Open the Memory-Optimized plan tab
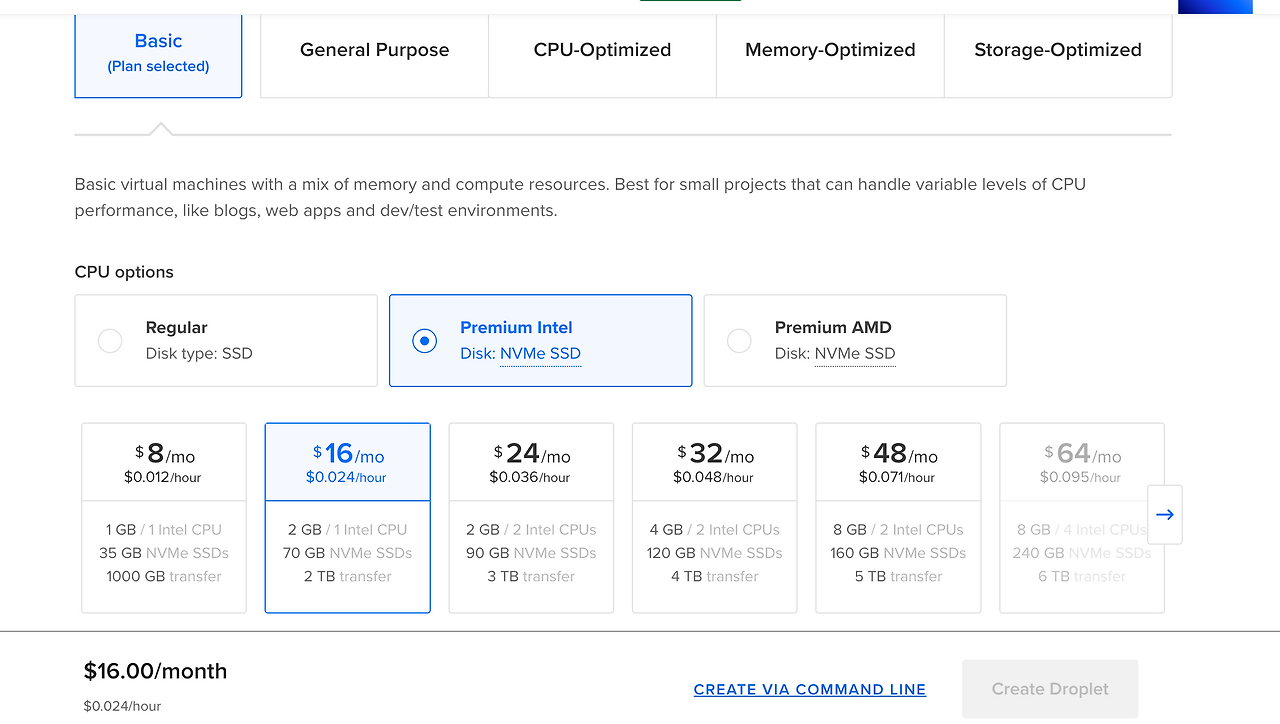The height and width of the screenshot is (724, 1280). pos(830,51)
